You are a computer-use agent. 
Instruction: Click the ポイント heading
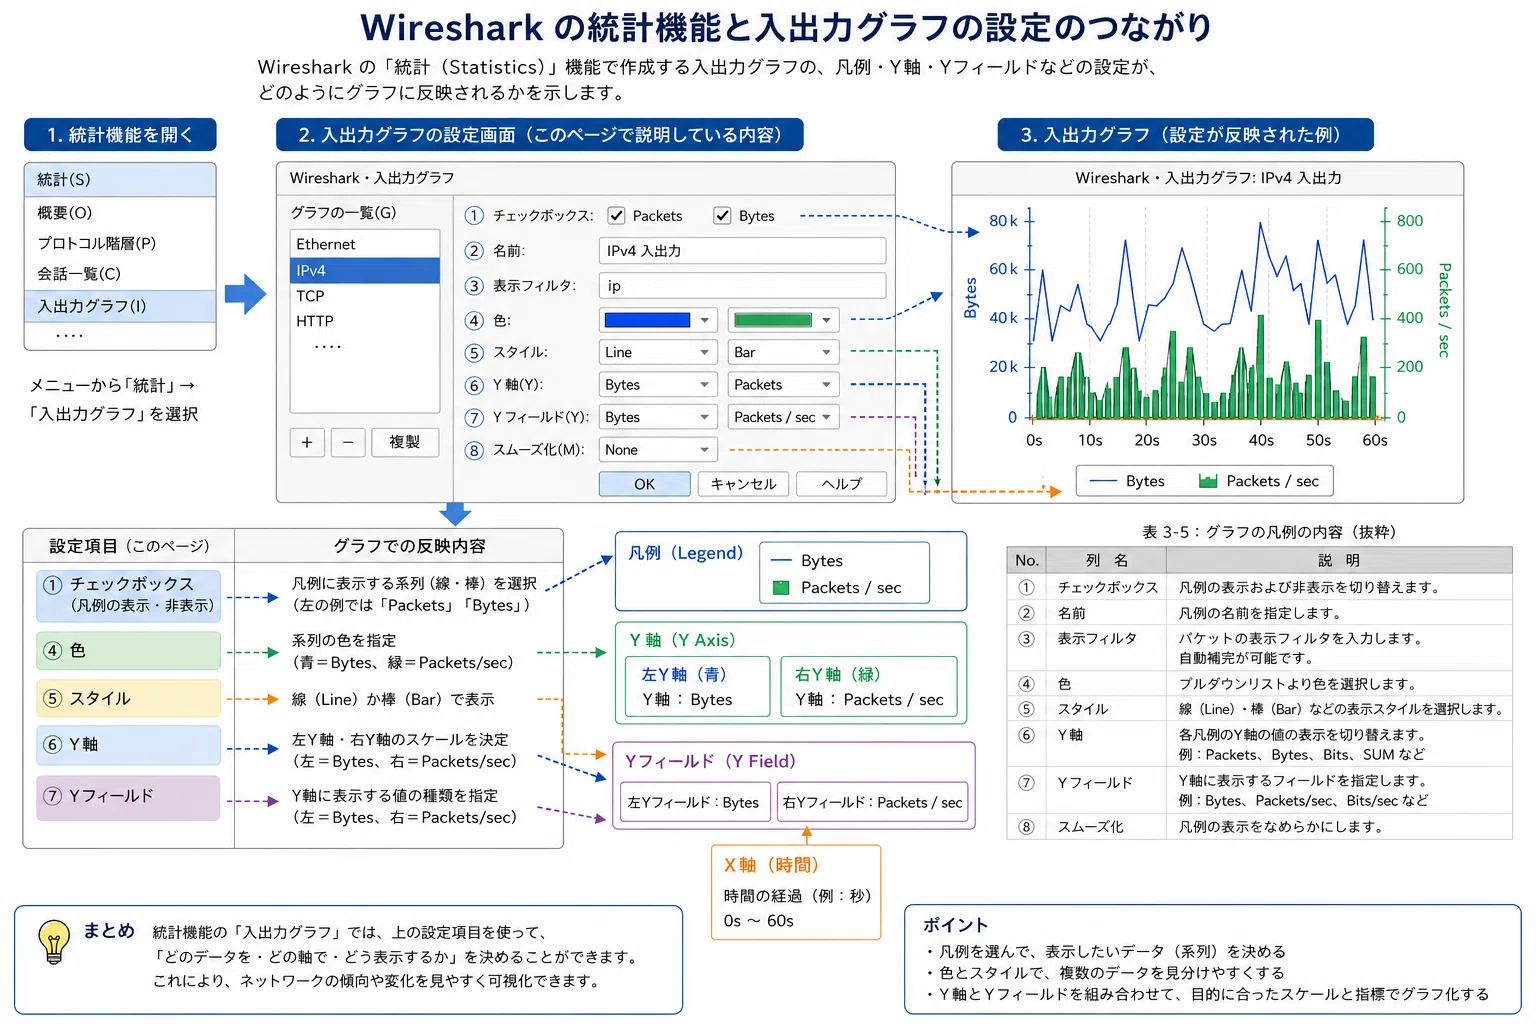tap(955, 925)
